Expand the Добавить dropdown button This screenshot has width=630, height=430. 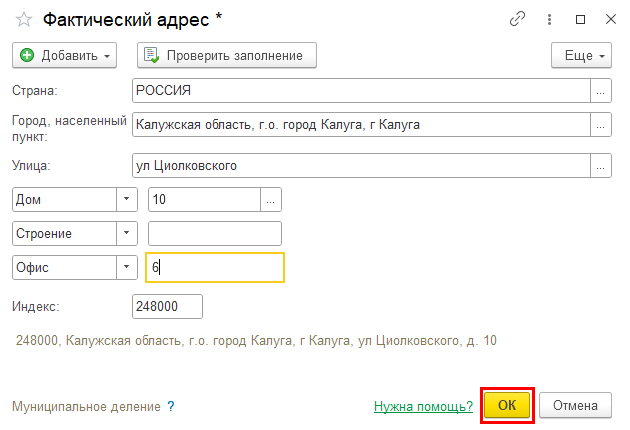(x=65, y=55)
